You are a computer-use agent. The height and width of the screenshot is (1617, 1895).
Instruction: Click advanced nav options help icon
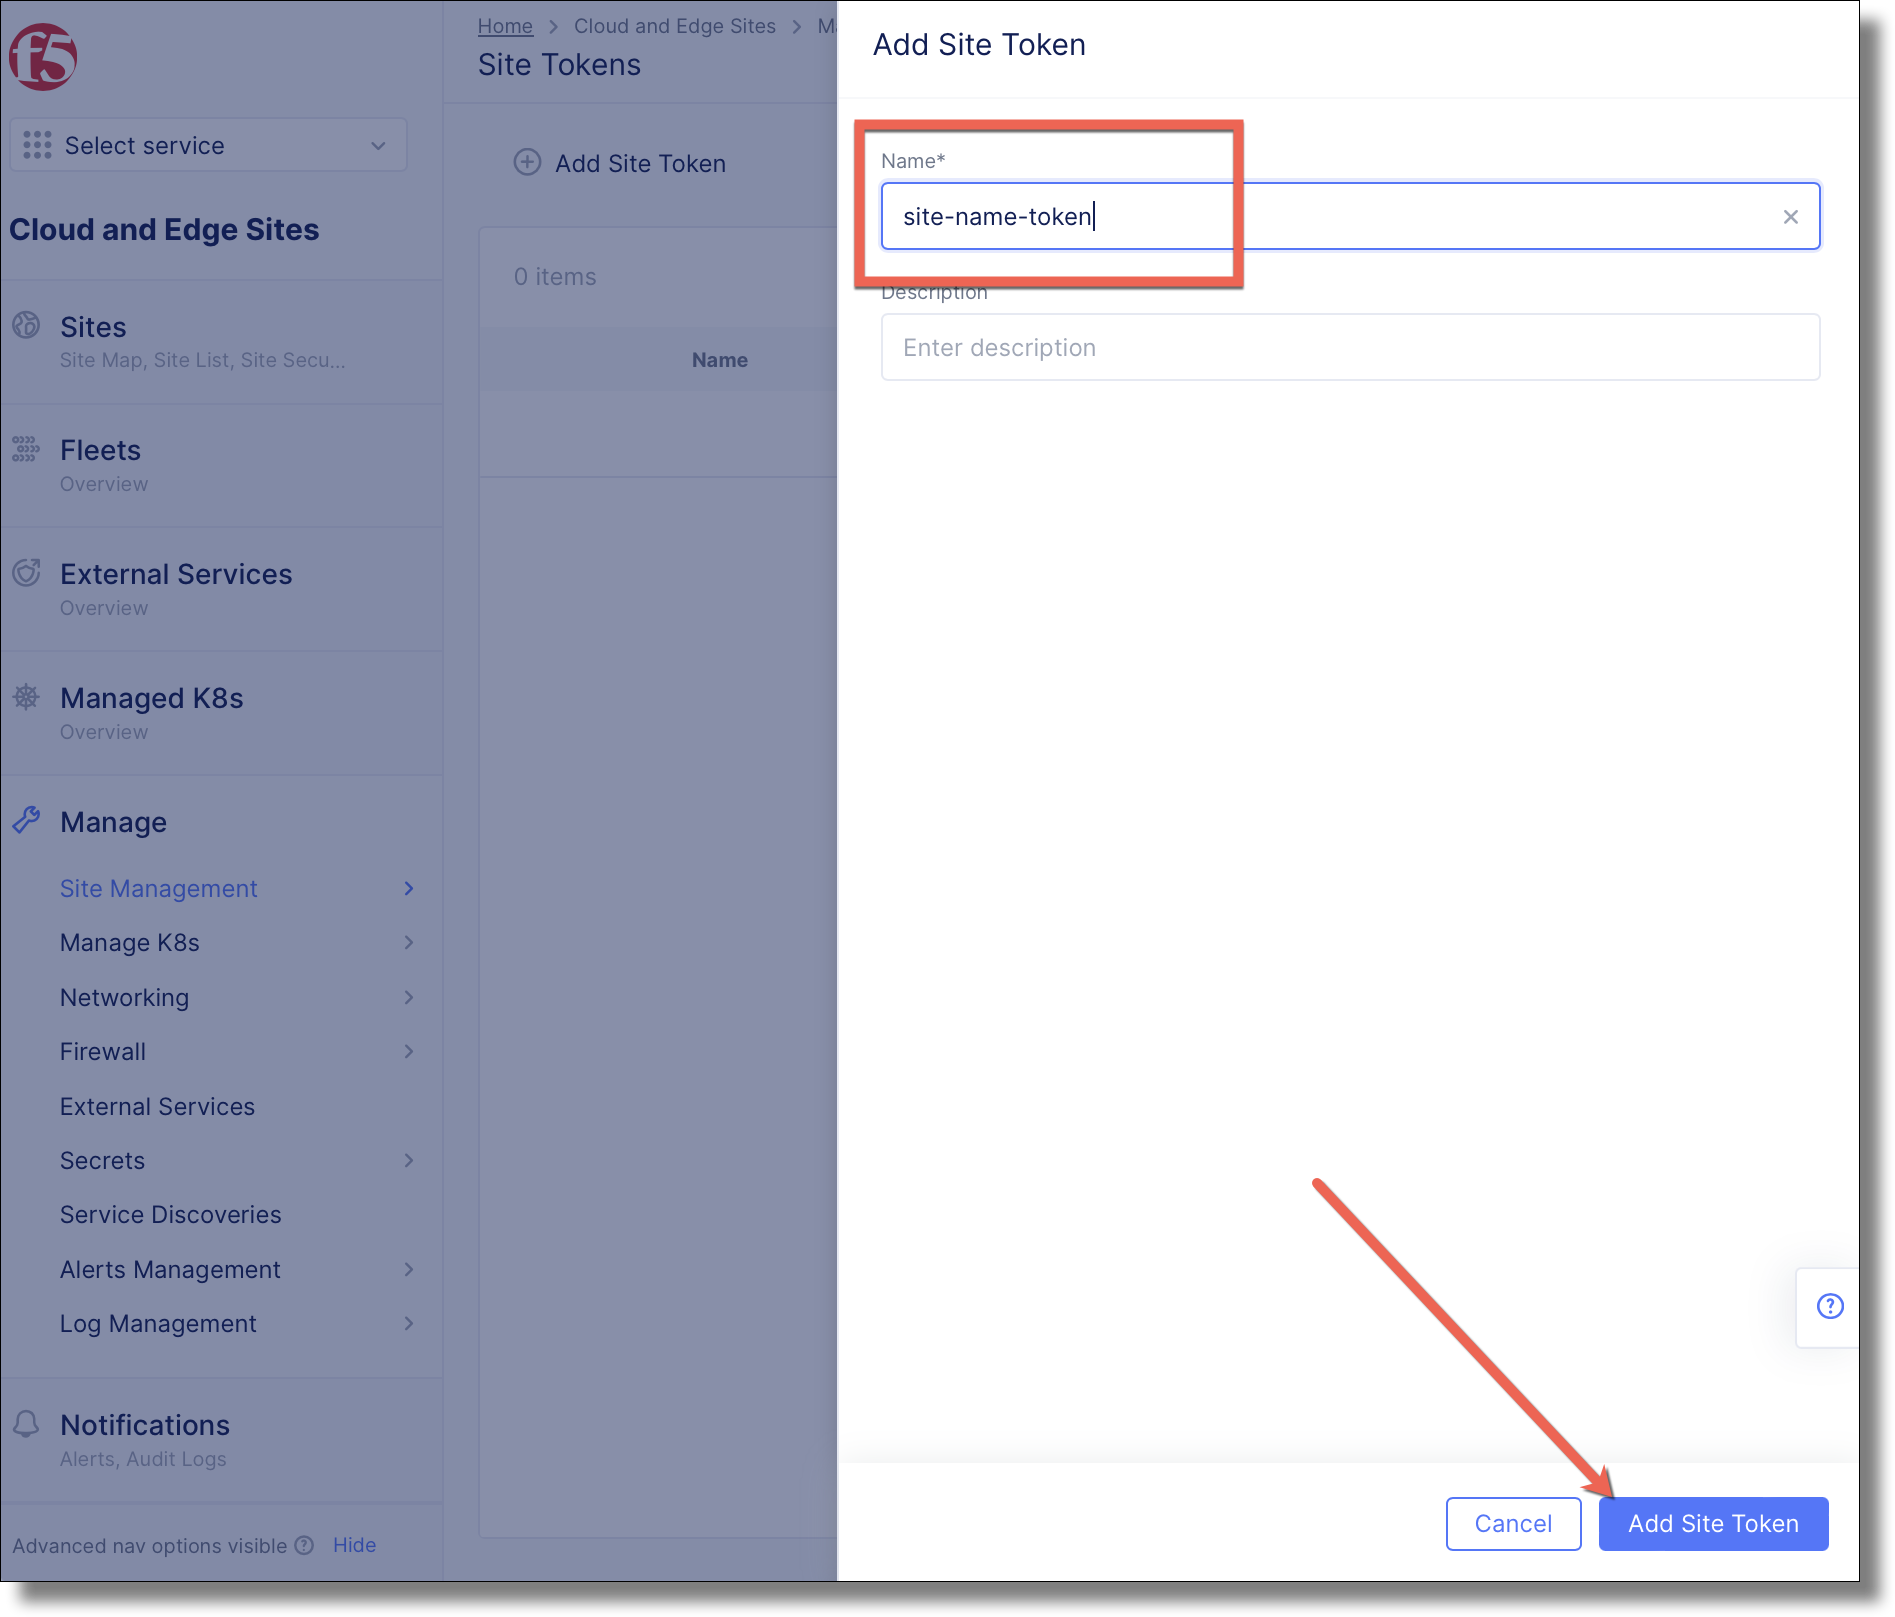point(305,1546)
